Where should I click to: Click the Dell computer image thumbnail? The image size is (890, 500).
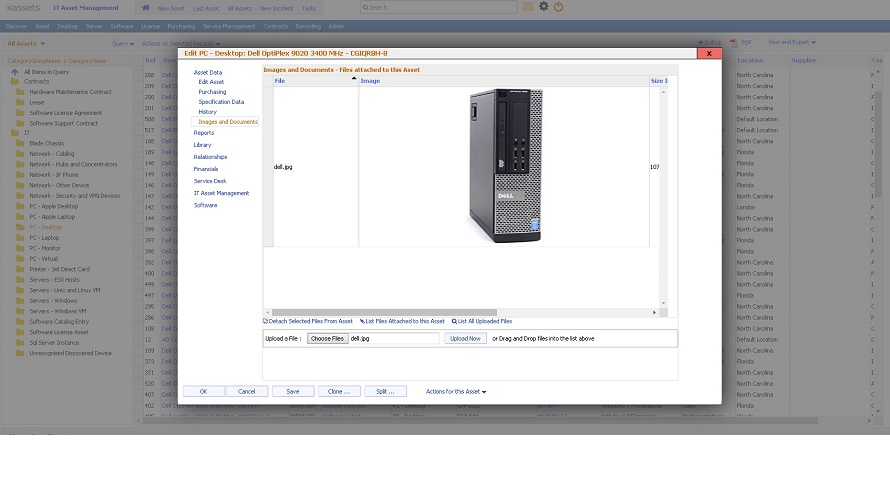(504, 166)
